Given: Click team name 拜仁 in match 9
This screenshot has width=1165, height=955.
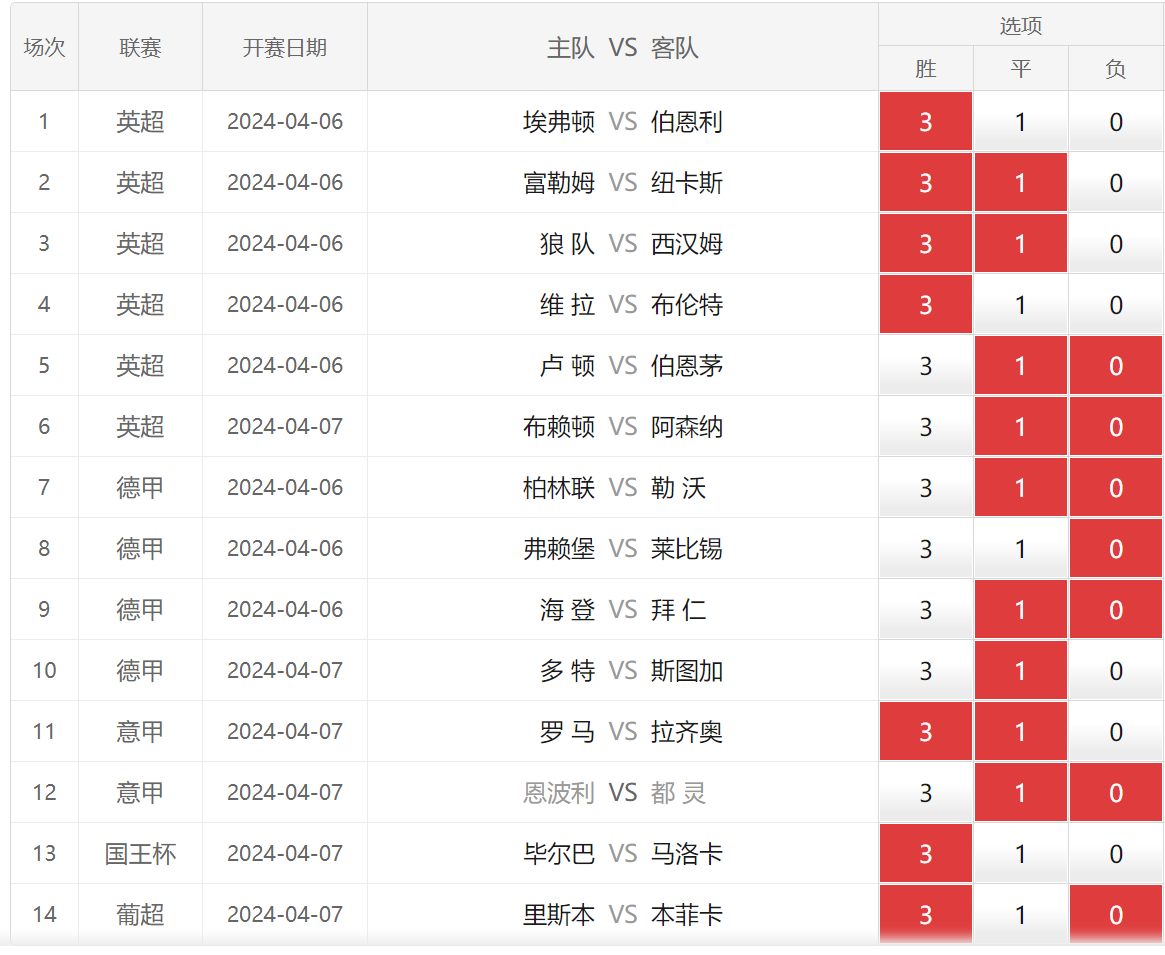Looking at the screenshot, I should (678, 609).
